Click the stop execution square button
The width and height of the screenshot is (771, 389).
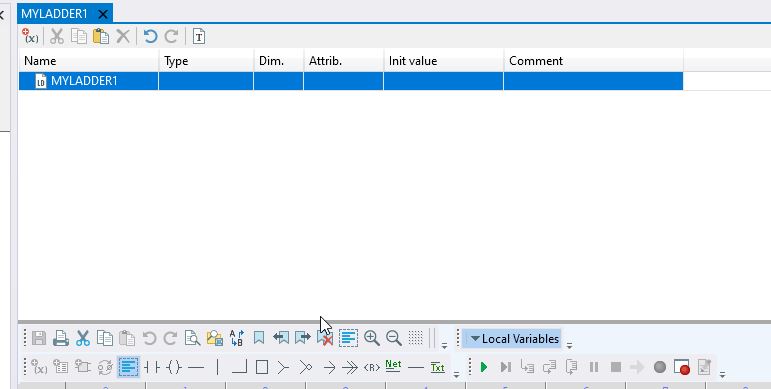(616, 367)
